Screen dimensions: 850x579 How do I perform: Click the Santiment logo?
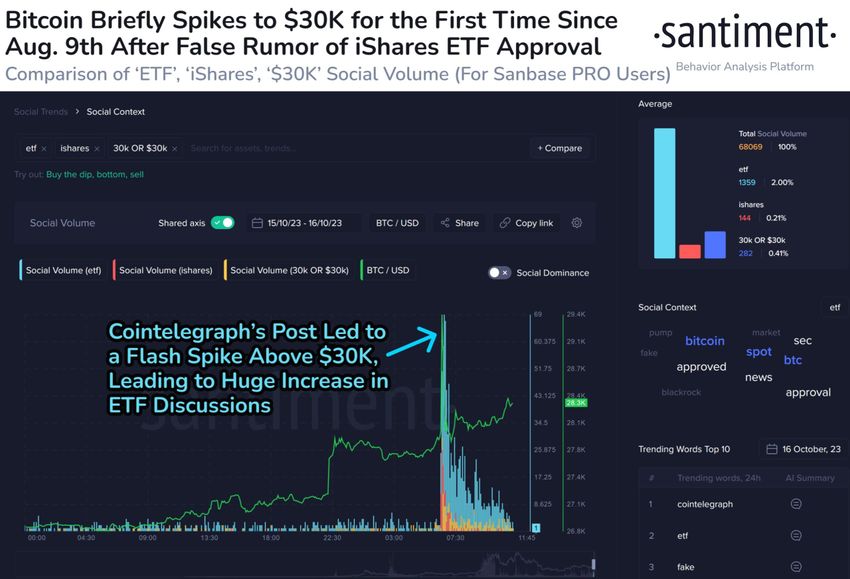pos(743,33)
